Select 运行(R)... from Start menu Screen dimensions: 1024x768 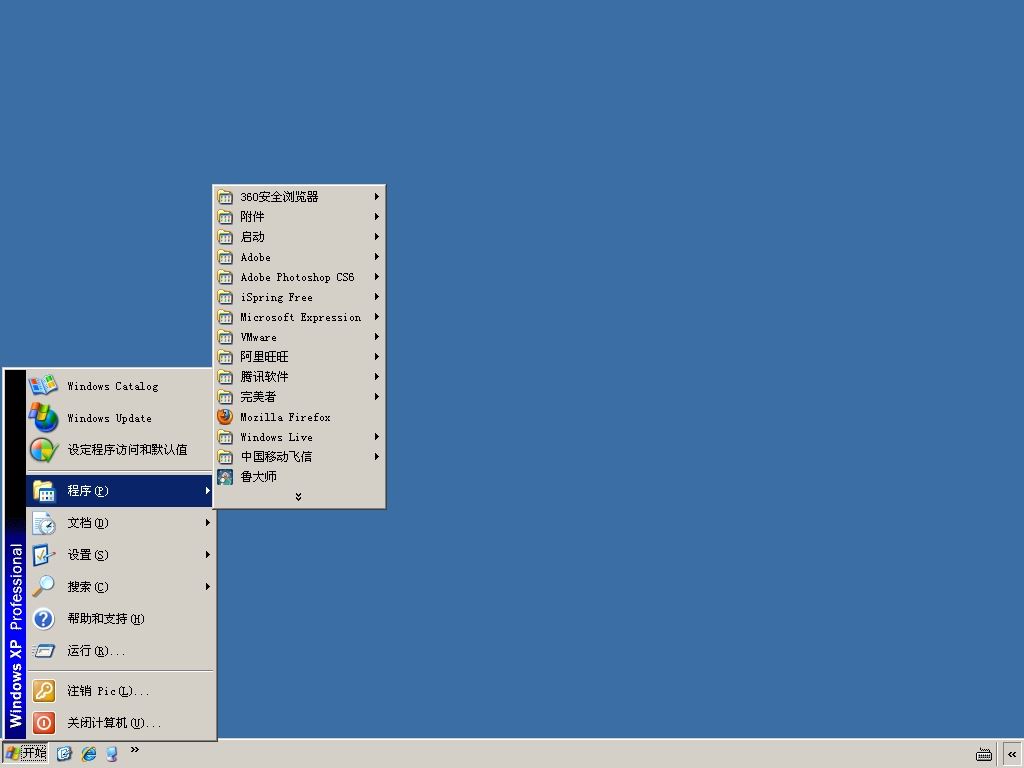[120, 650]
